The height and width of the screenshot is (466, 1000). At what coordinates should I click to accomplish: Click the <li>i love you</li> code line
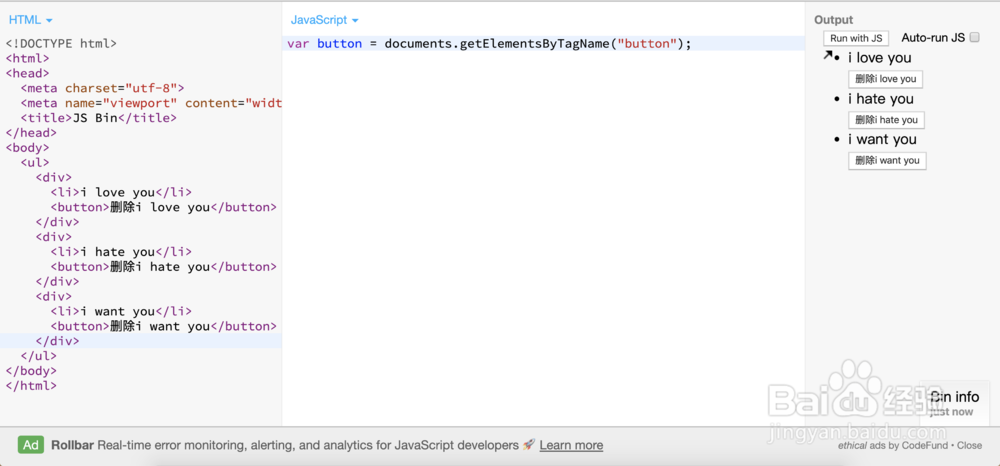[121, 193]
